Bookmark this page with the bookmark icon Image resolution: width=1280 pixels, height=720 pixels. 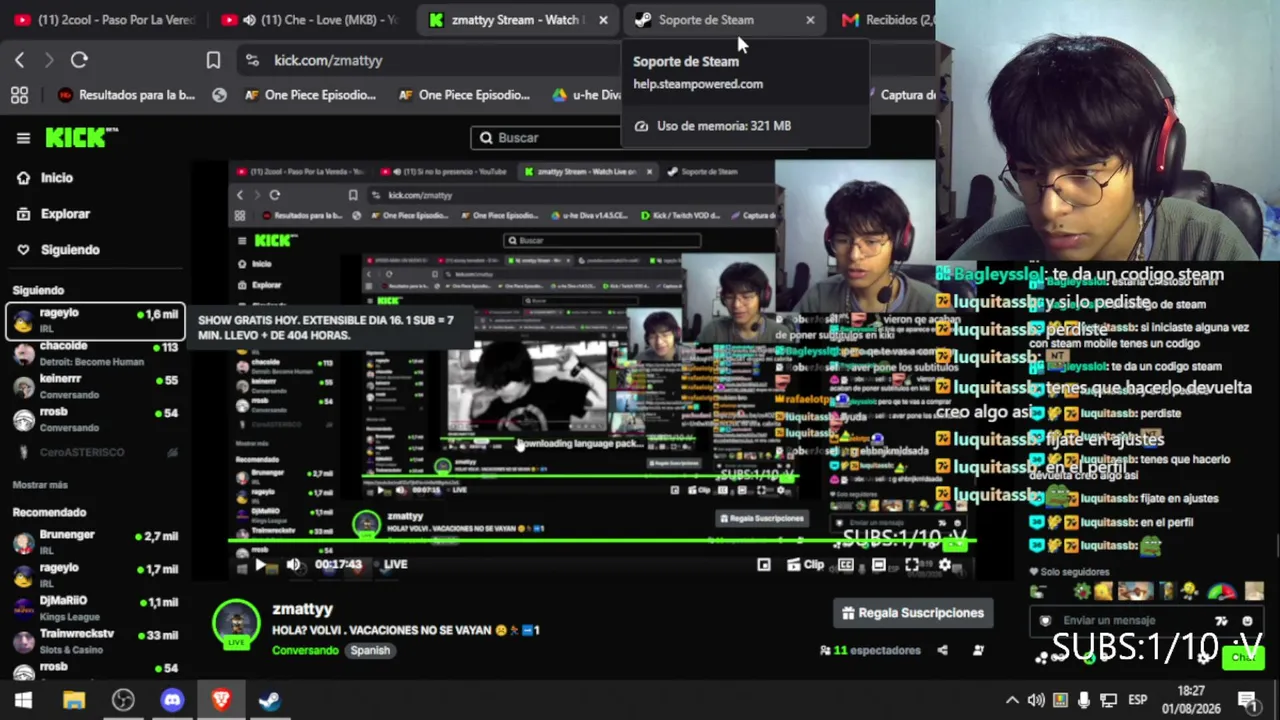click(213, 60)
